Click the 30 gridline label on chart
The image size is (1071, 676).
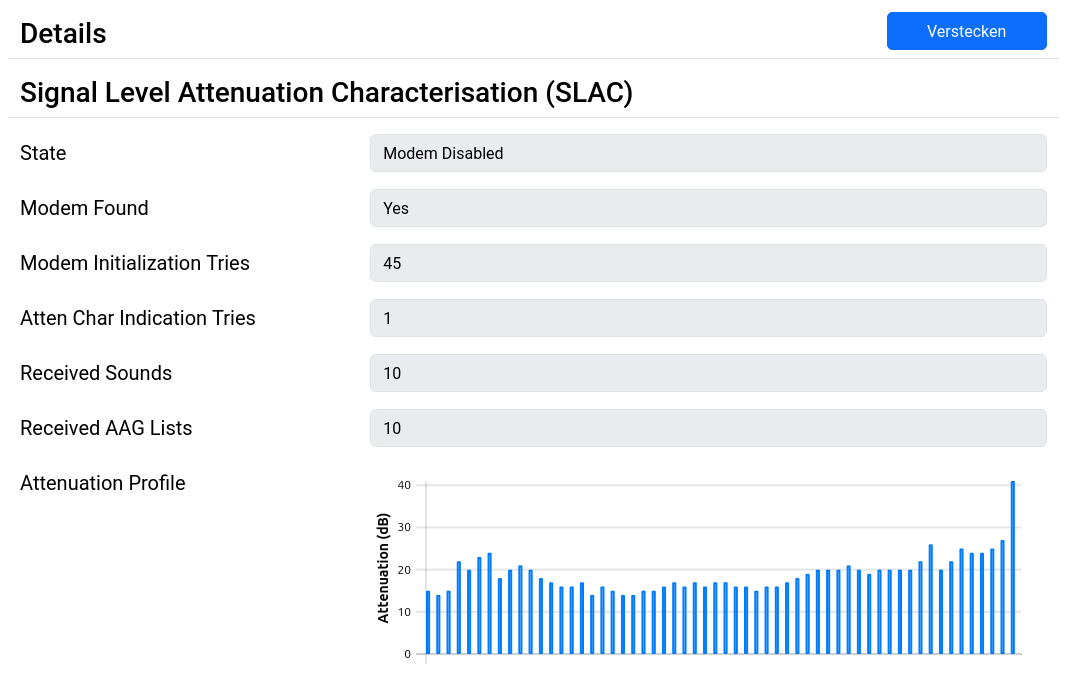404,527
